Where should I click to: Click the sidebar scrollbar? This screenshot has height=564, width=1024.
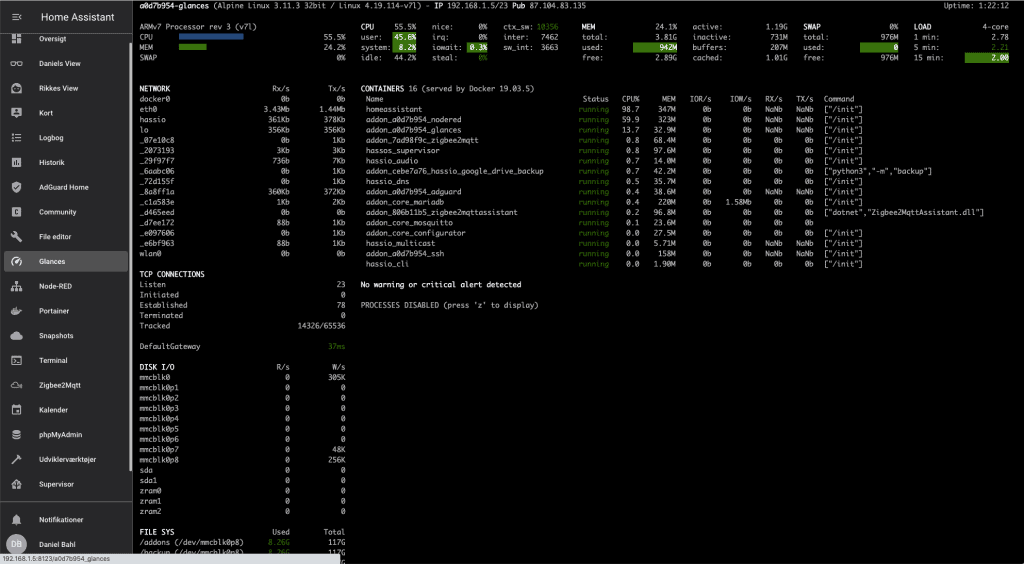click(130, 255)
